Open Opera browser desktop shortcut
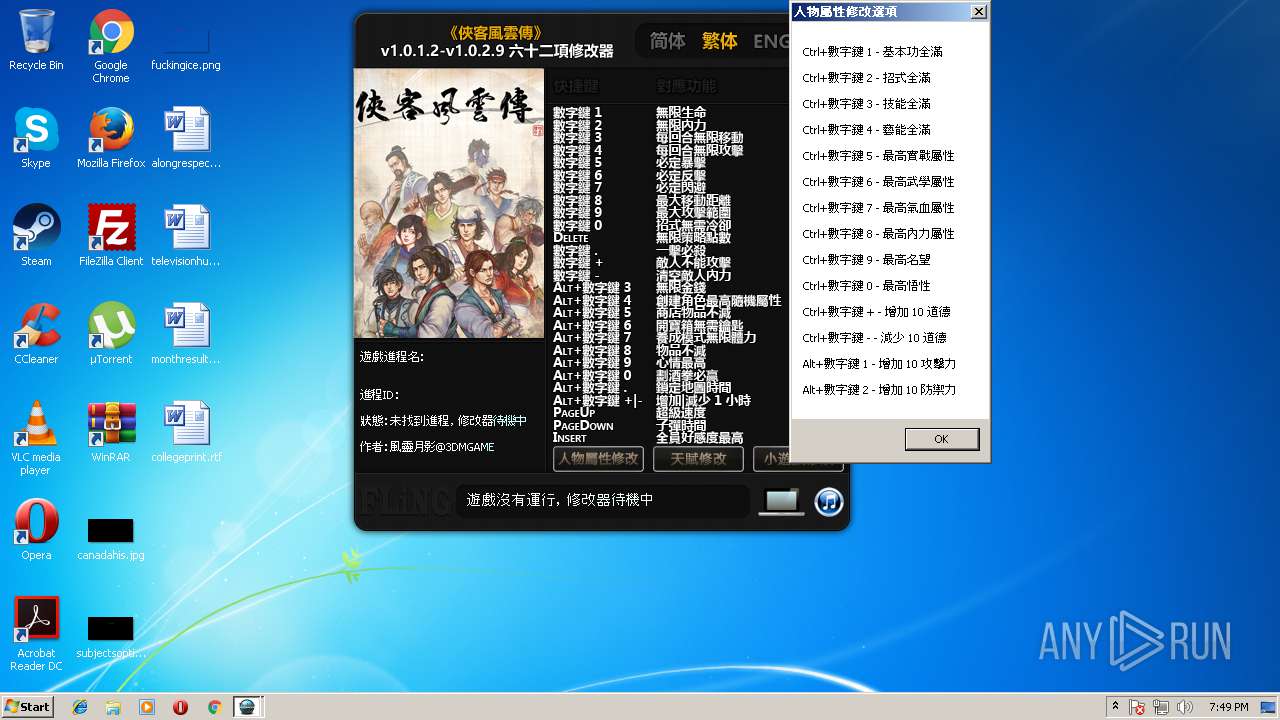The width and height of the screenshot is (1280, 720). (36, 530)
